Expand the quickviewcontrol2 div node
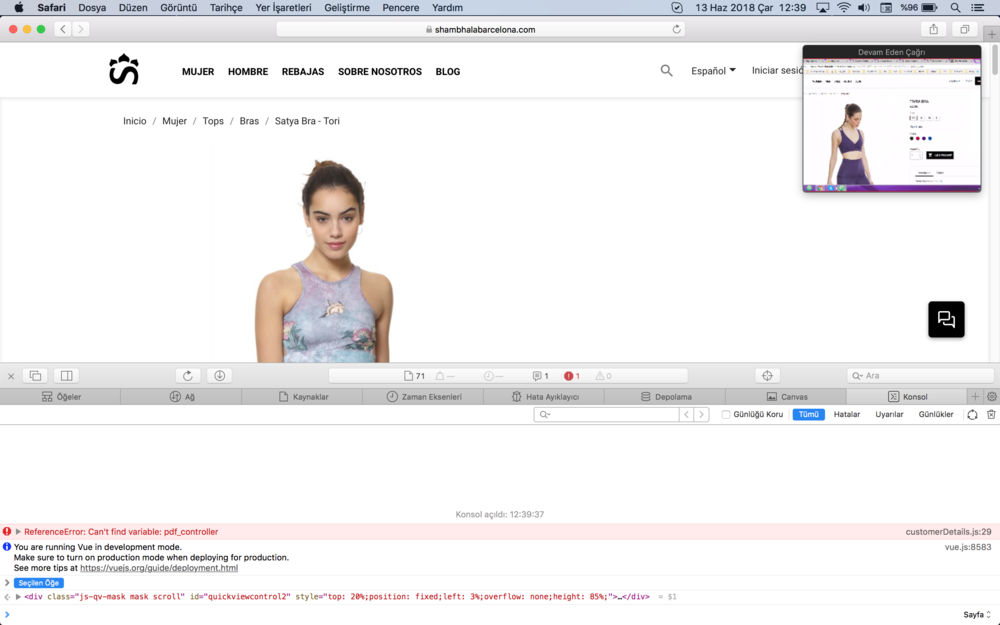The height and width of the screenshot is (625, 1000). point(18,597)
